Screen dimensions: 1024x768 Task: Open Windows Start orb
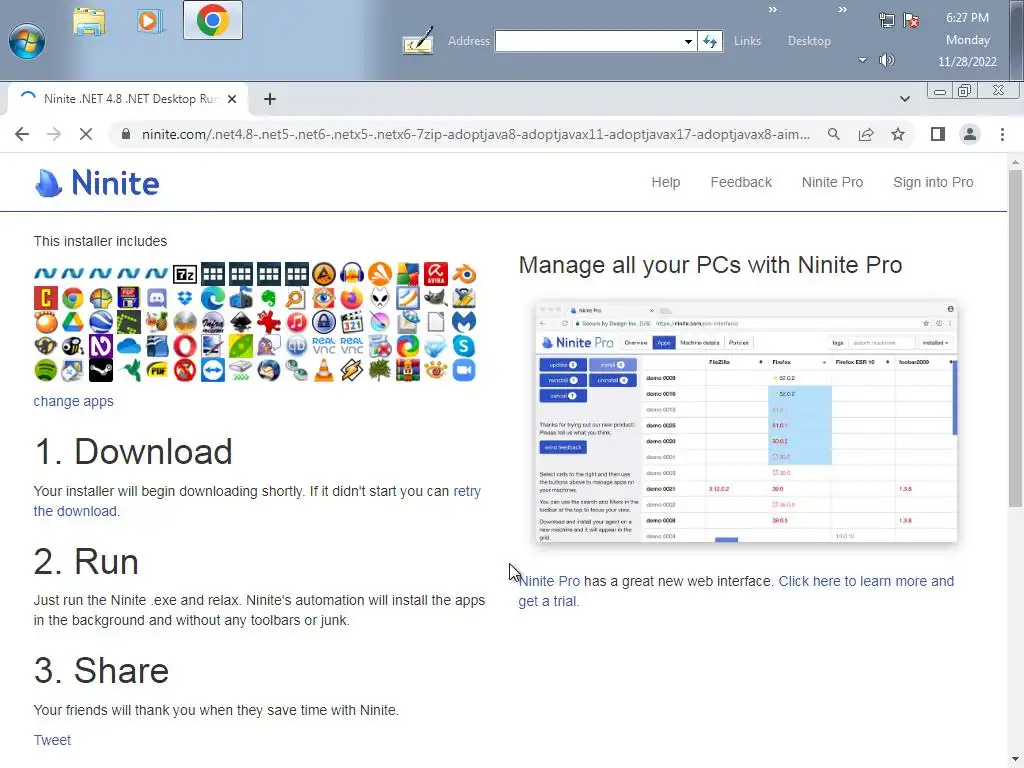coord(27,40)
